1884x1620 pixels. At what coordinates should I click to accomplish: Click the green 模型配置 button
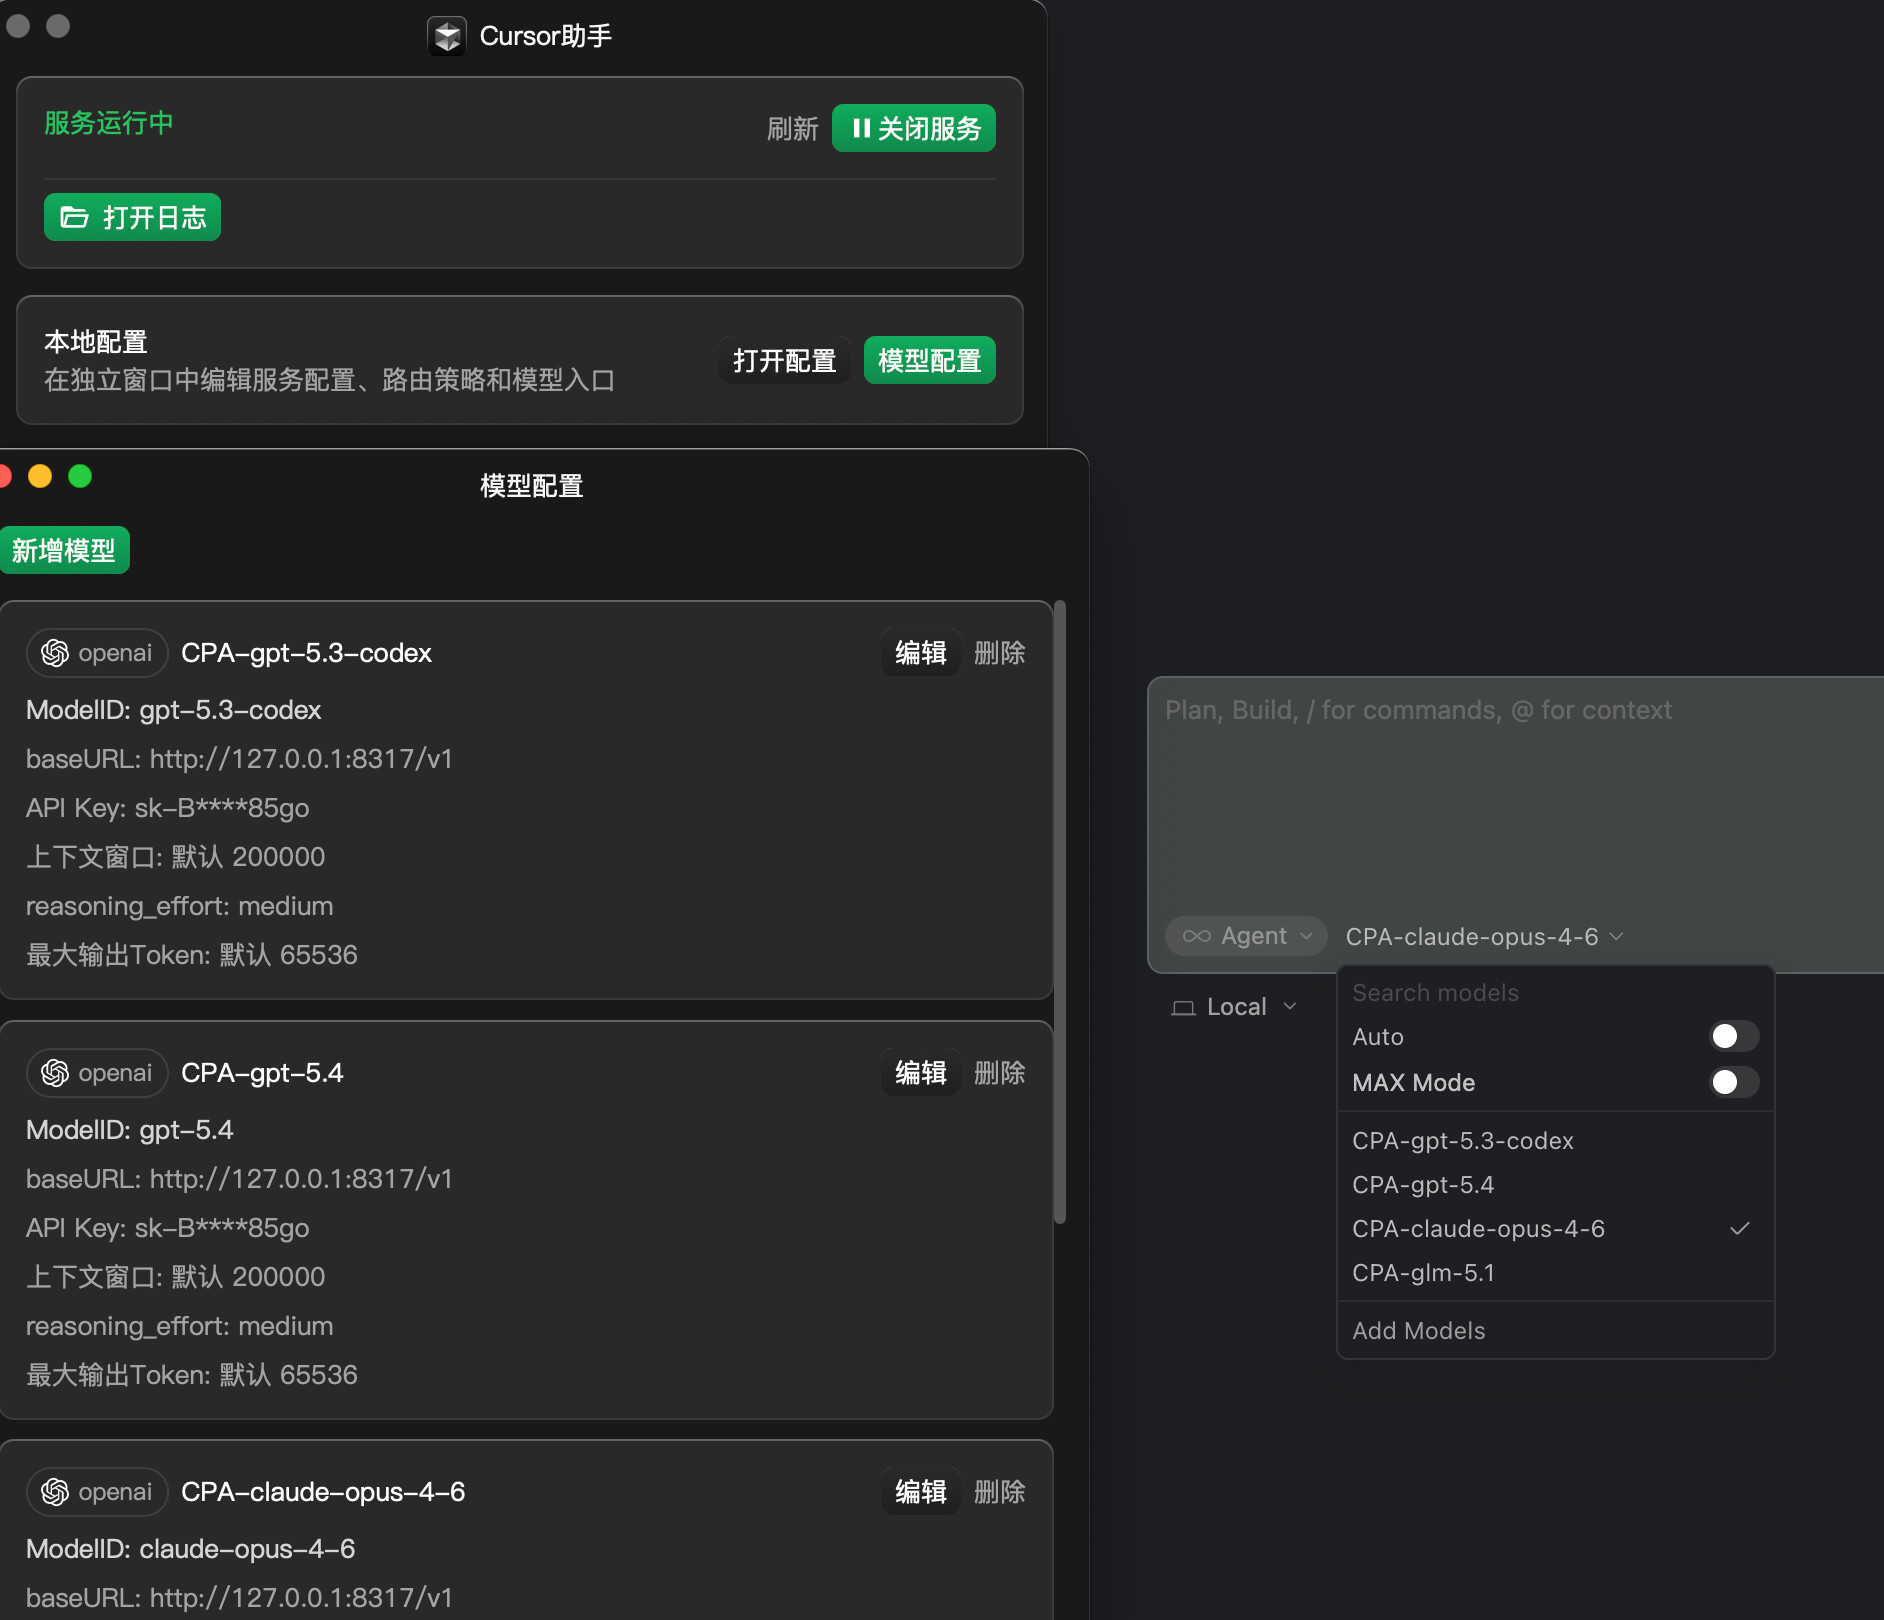point(929,360)
